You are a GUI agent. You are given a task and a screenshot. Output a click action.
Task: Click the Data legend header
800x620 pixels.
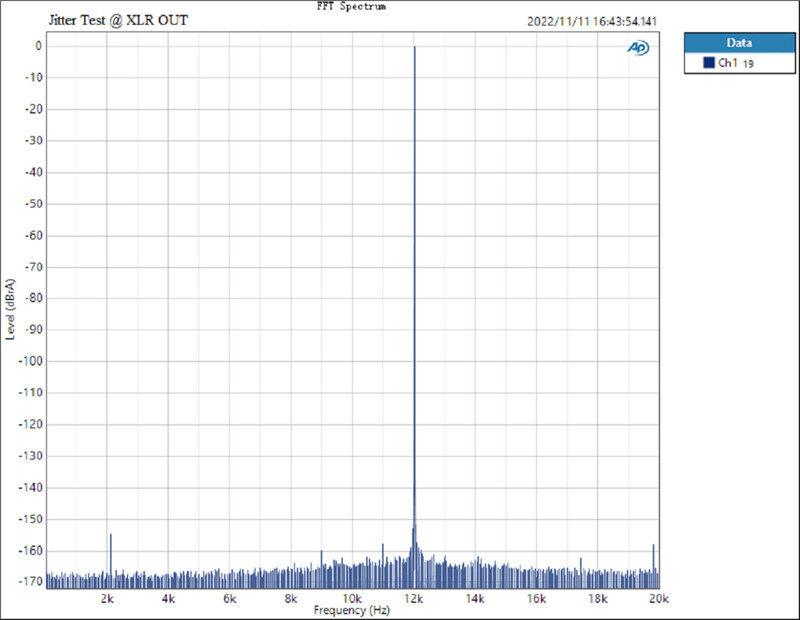[x=739, y=43]
